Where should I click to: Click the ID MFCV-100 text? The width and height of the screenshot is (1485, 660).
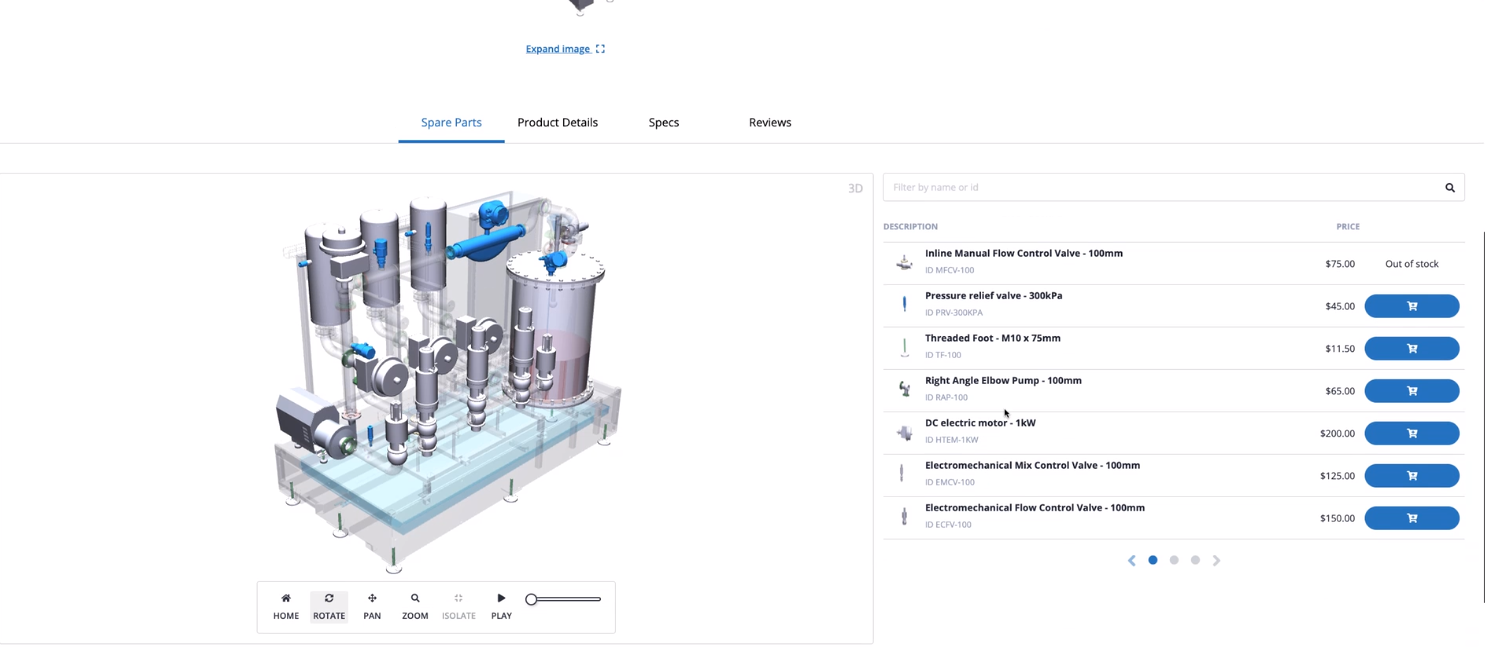click(949, 270)
